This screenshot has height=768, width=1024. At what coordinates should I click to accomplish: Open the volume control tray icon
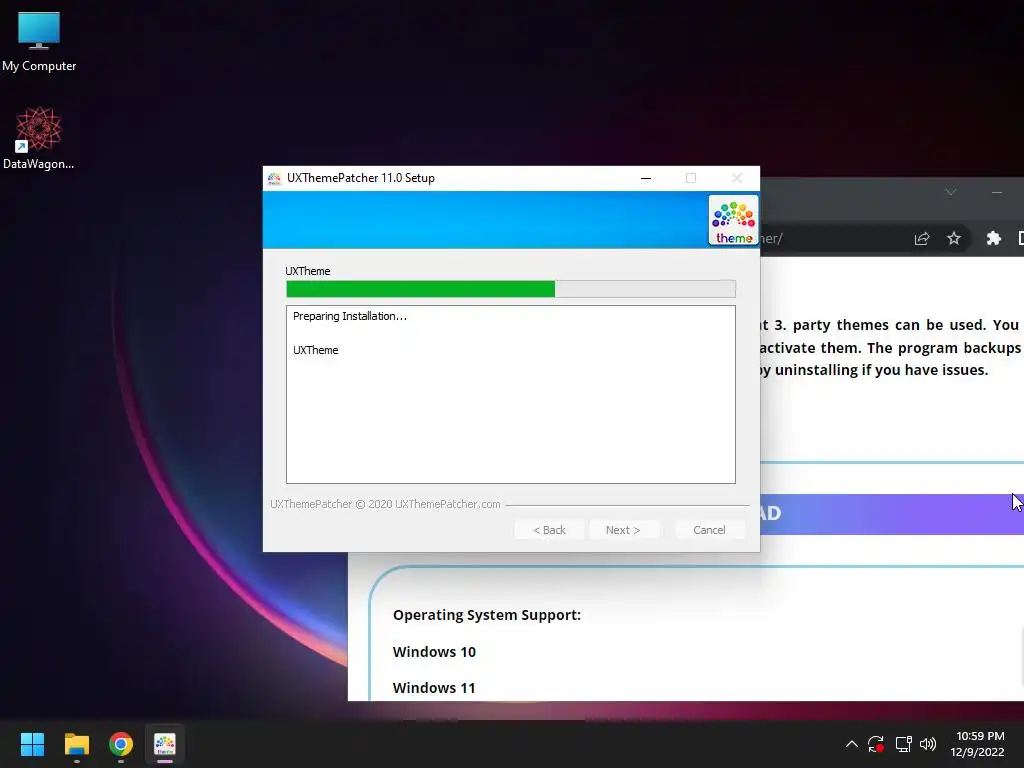point(927,744)
